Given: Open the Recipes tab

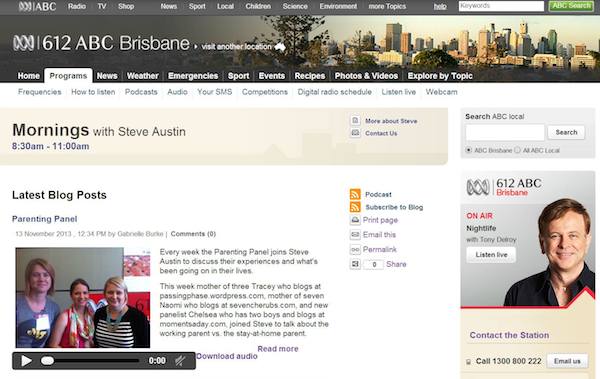Looking at the screenshot, I should coord(310,76).
